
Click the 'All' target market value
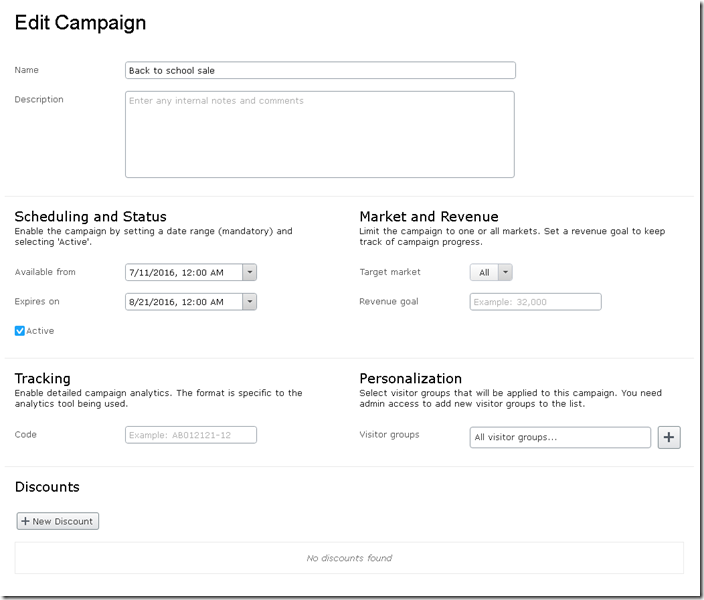(484, 272)
